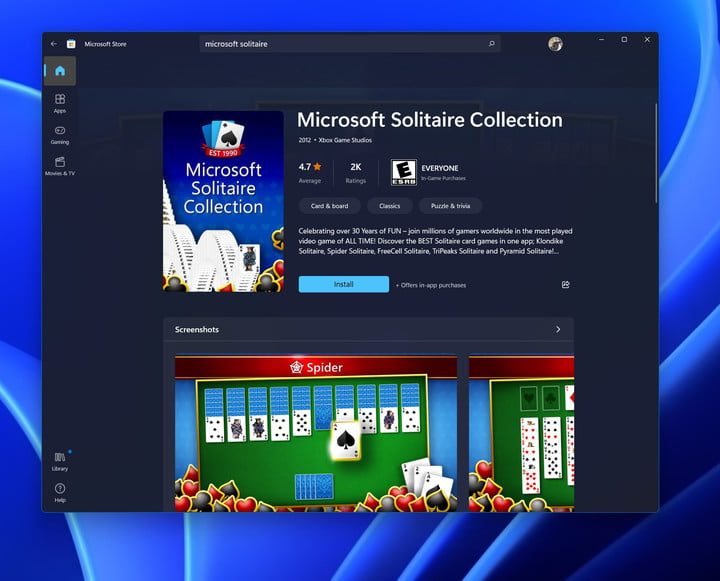Go back using the back arrow
720x581 pixels.
pyautogui.click(x=54, y=44)
